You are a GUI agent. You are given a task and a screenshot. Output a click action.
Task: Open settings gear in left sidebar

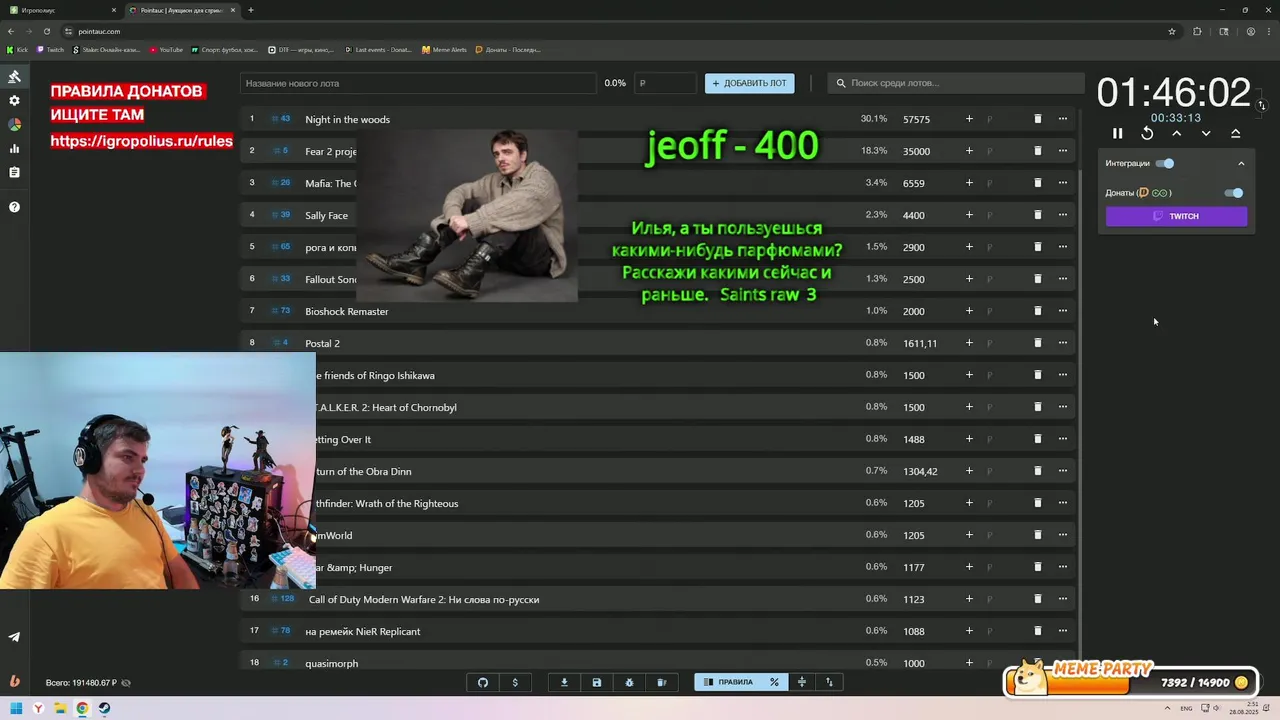click(x=14, y=101)
